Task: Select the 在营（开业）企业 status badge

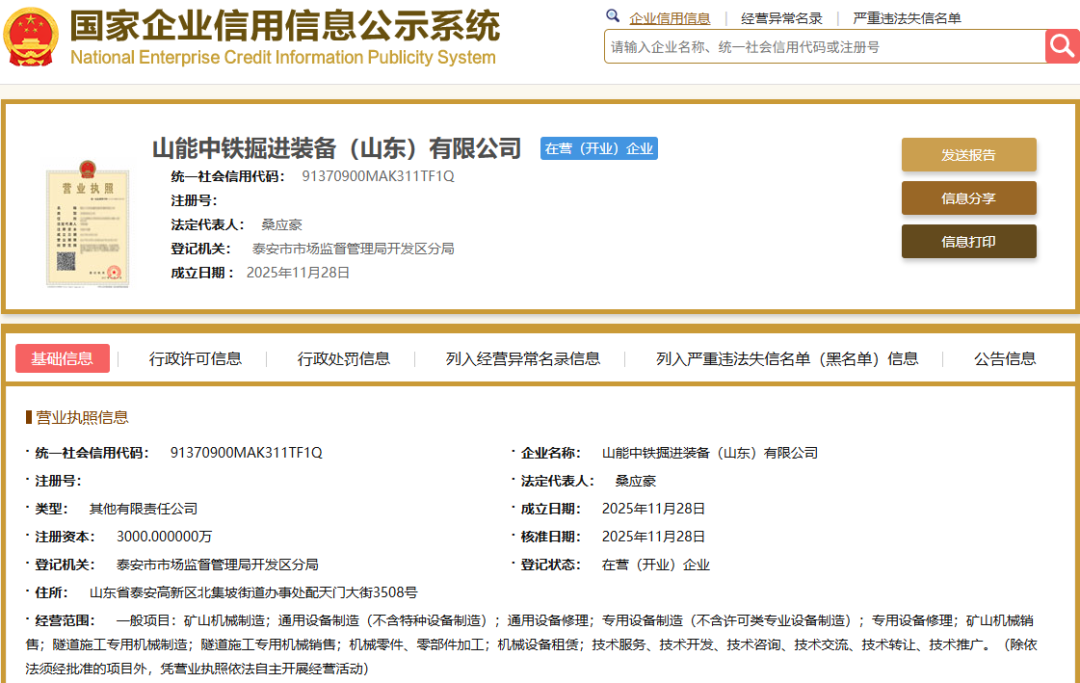Action: 598,148
